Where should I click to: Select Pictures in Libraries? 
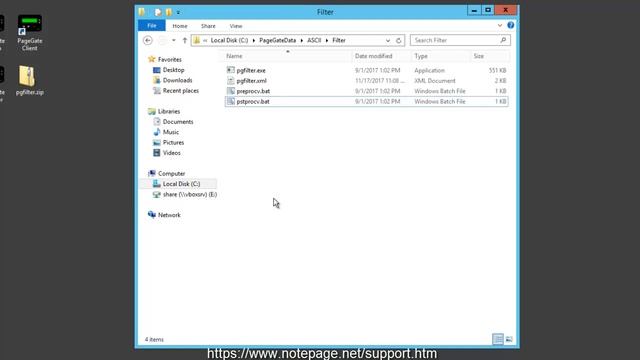(x=173, y=142)
